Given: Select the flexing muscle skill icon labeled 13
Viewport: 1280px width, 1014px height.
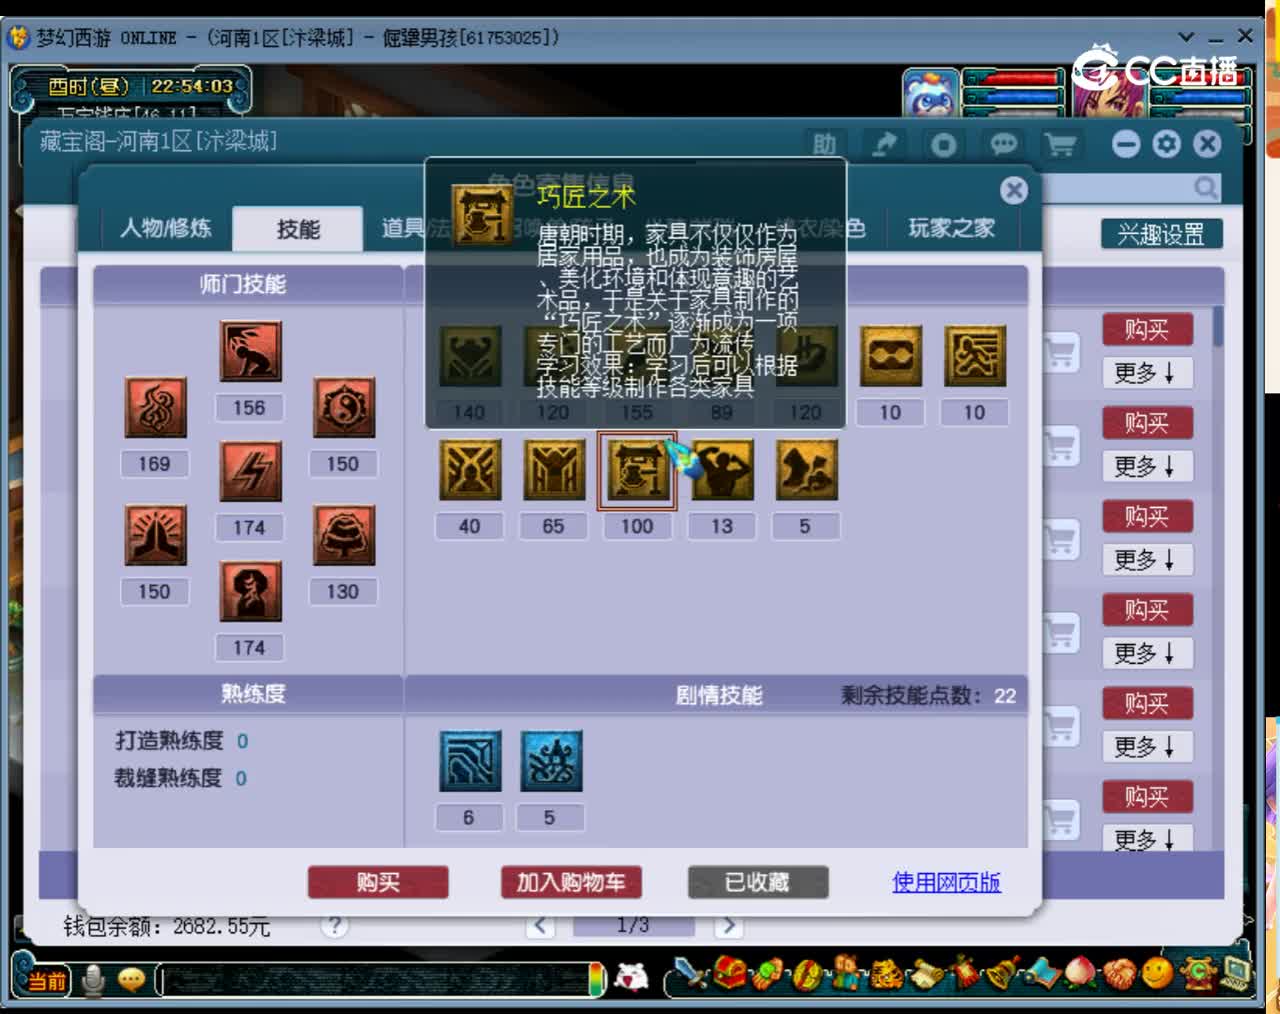Looking at the screenshot, I should pos(722,469).
